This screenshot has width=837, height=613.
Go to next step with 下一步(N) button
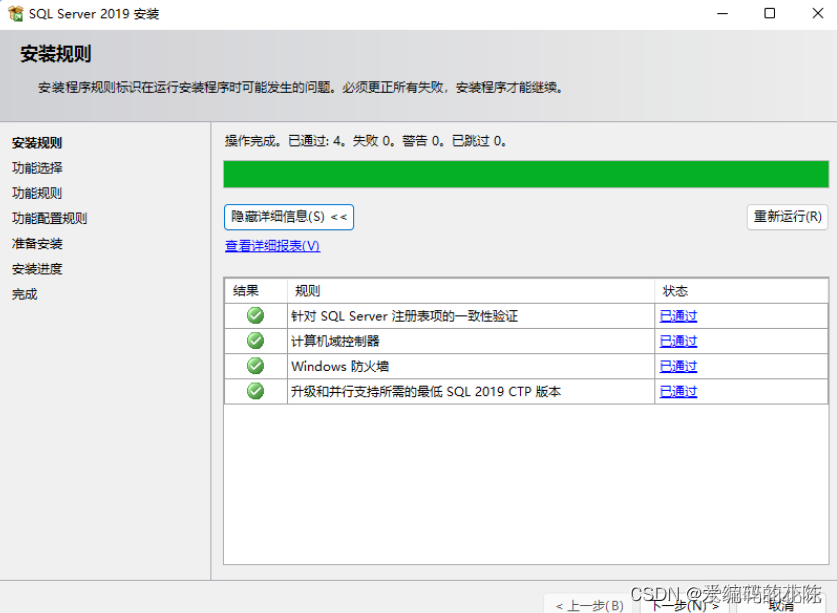point(685,605)
